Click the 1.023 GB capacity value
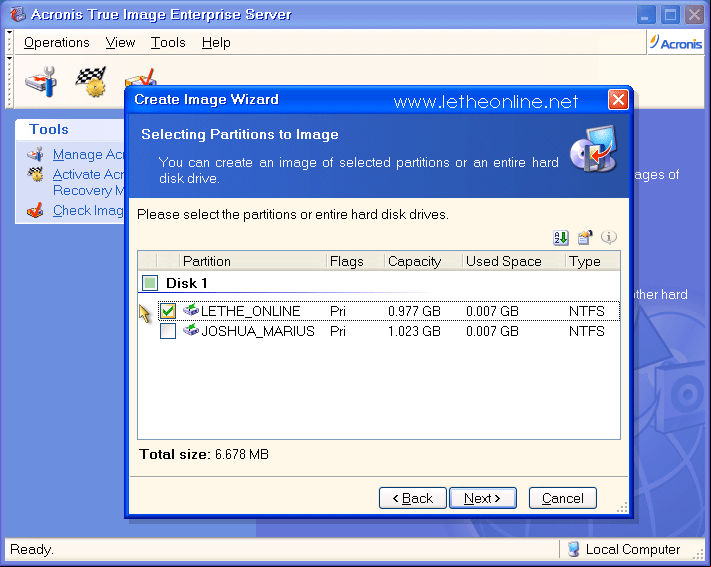Viewport: 711px width, 567px height. pyautogui.click(x=414, y=331)
